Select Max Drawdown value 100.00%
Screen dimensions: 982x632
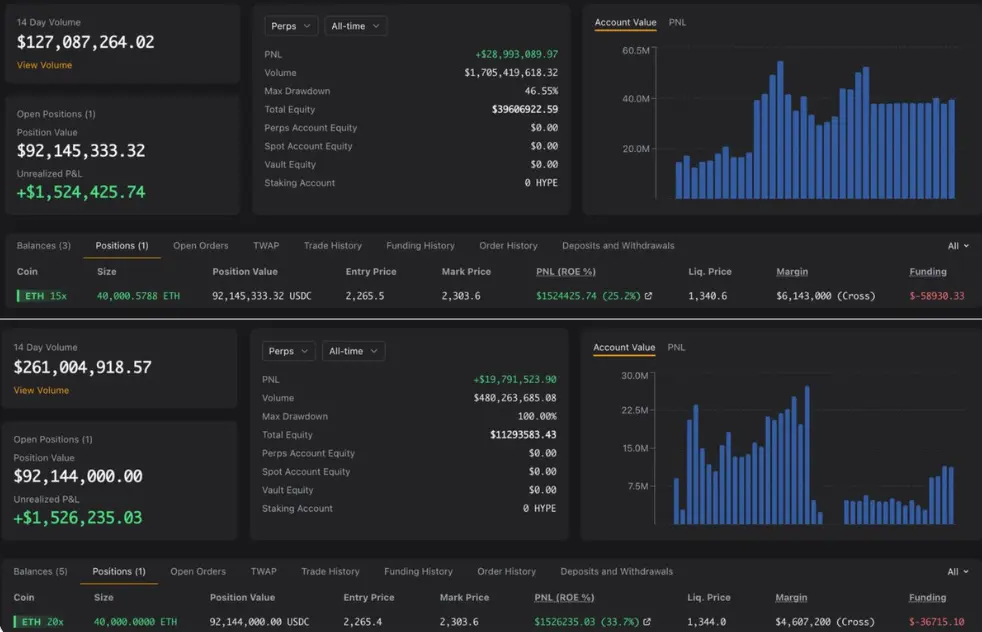coord(537,416)
